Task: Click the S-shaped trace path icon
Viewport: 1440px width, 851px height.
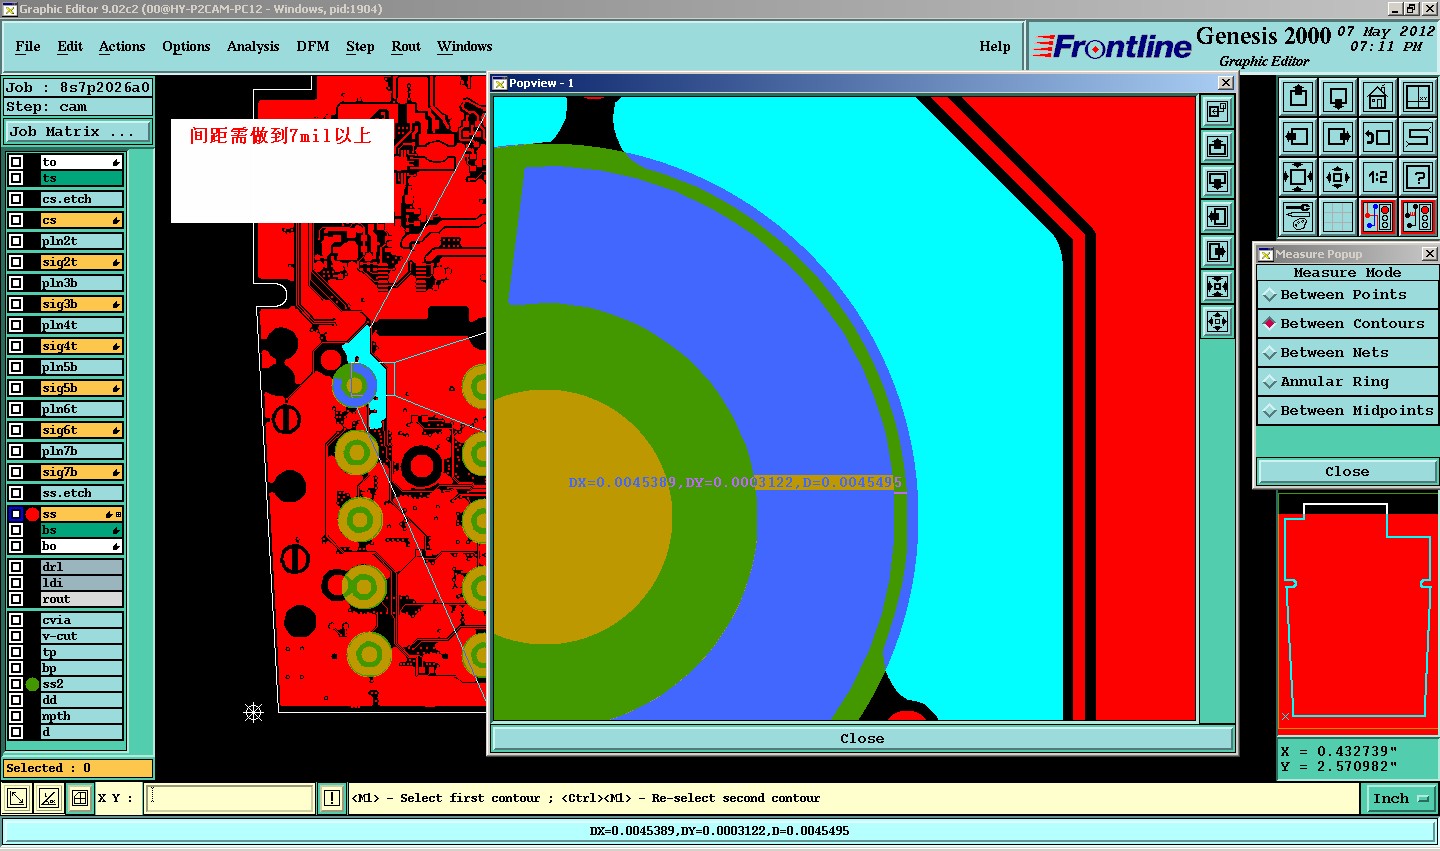Action: tap(1418, 137)
